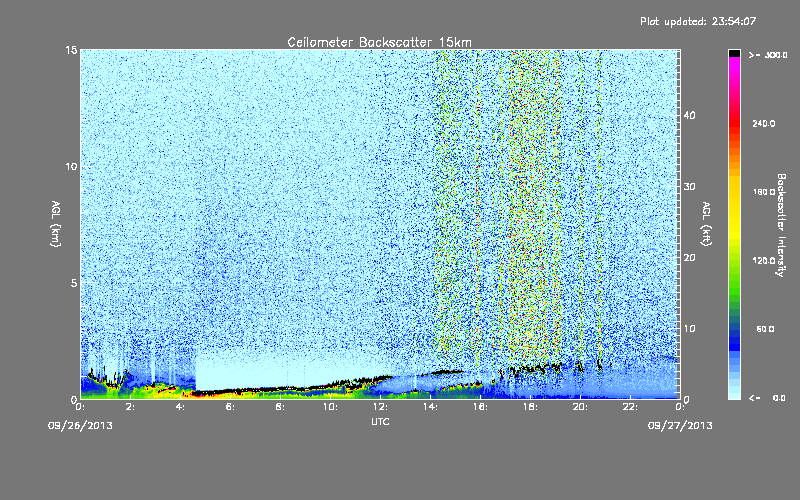
Task: Click the '15' km tick on left axis
Action: point(71,50)
